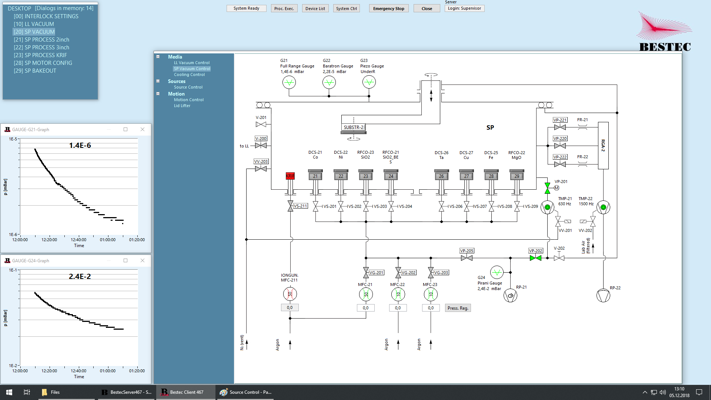This screenshot has height=400, width=711.
Task: Collapse the Sources tree section
Action: tap(158, 81)
